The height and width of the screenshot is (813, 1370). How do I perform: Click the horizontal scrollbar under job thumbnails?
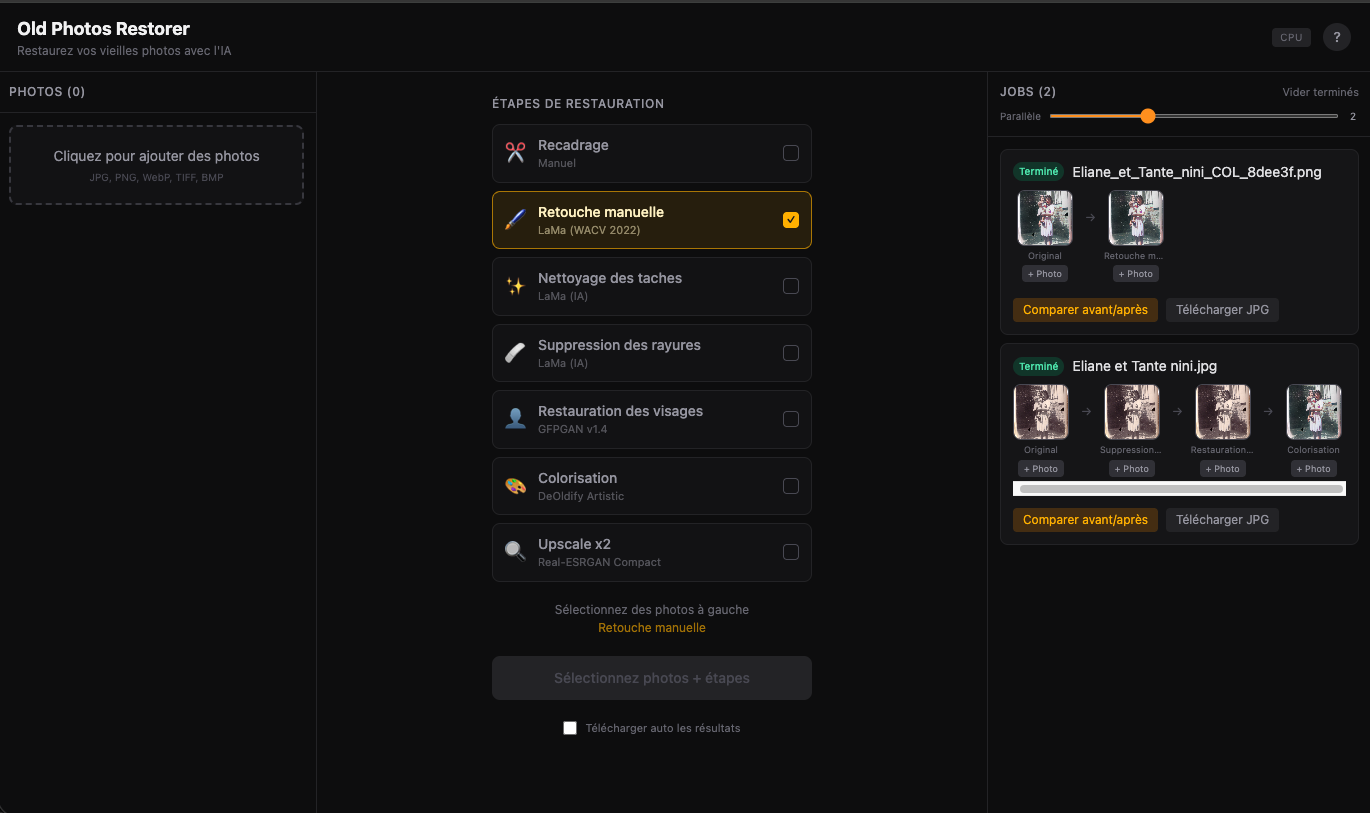click(1180, 489)
